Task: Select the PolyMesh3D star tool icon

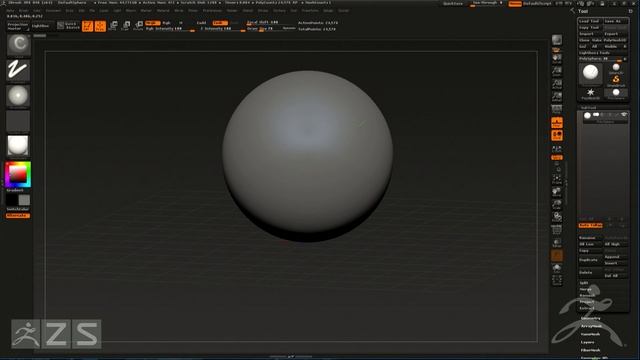Action: tap(591, 93)
